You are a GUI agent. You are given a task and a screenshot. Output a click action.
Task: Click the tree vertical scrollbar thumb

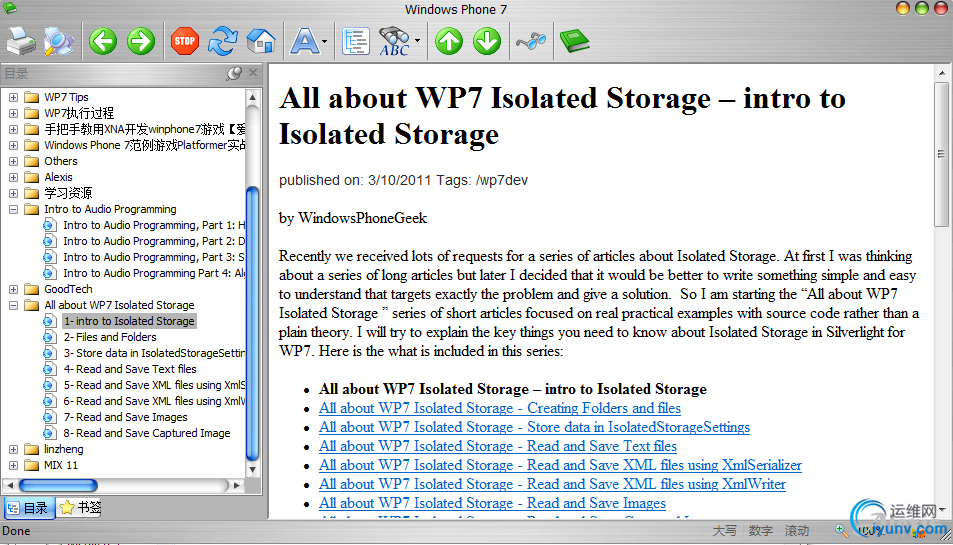[x=253, y=323]
